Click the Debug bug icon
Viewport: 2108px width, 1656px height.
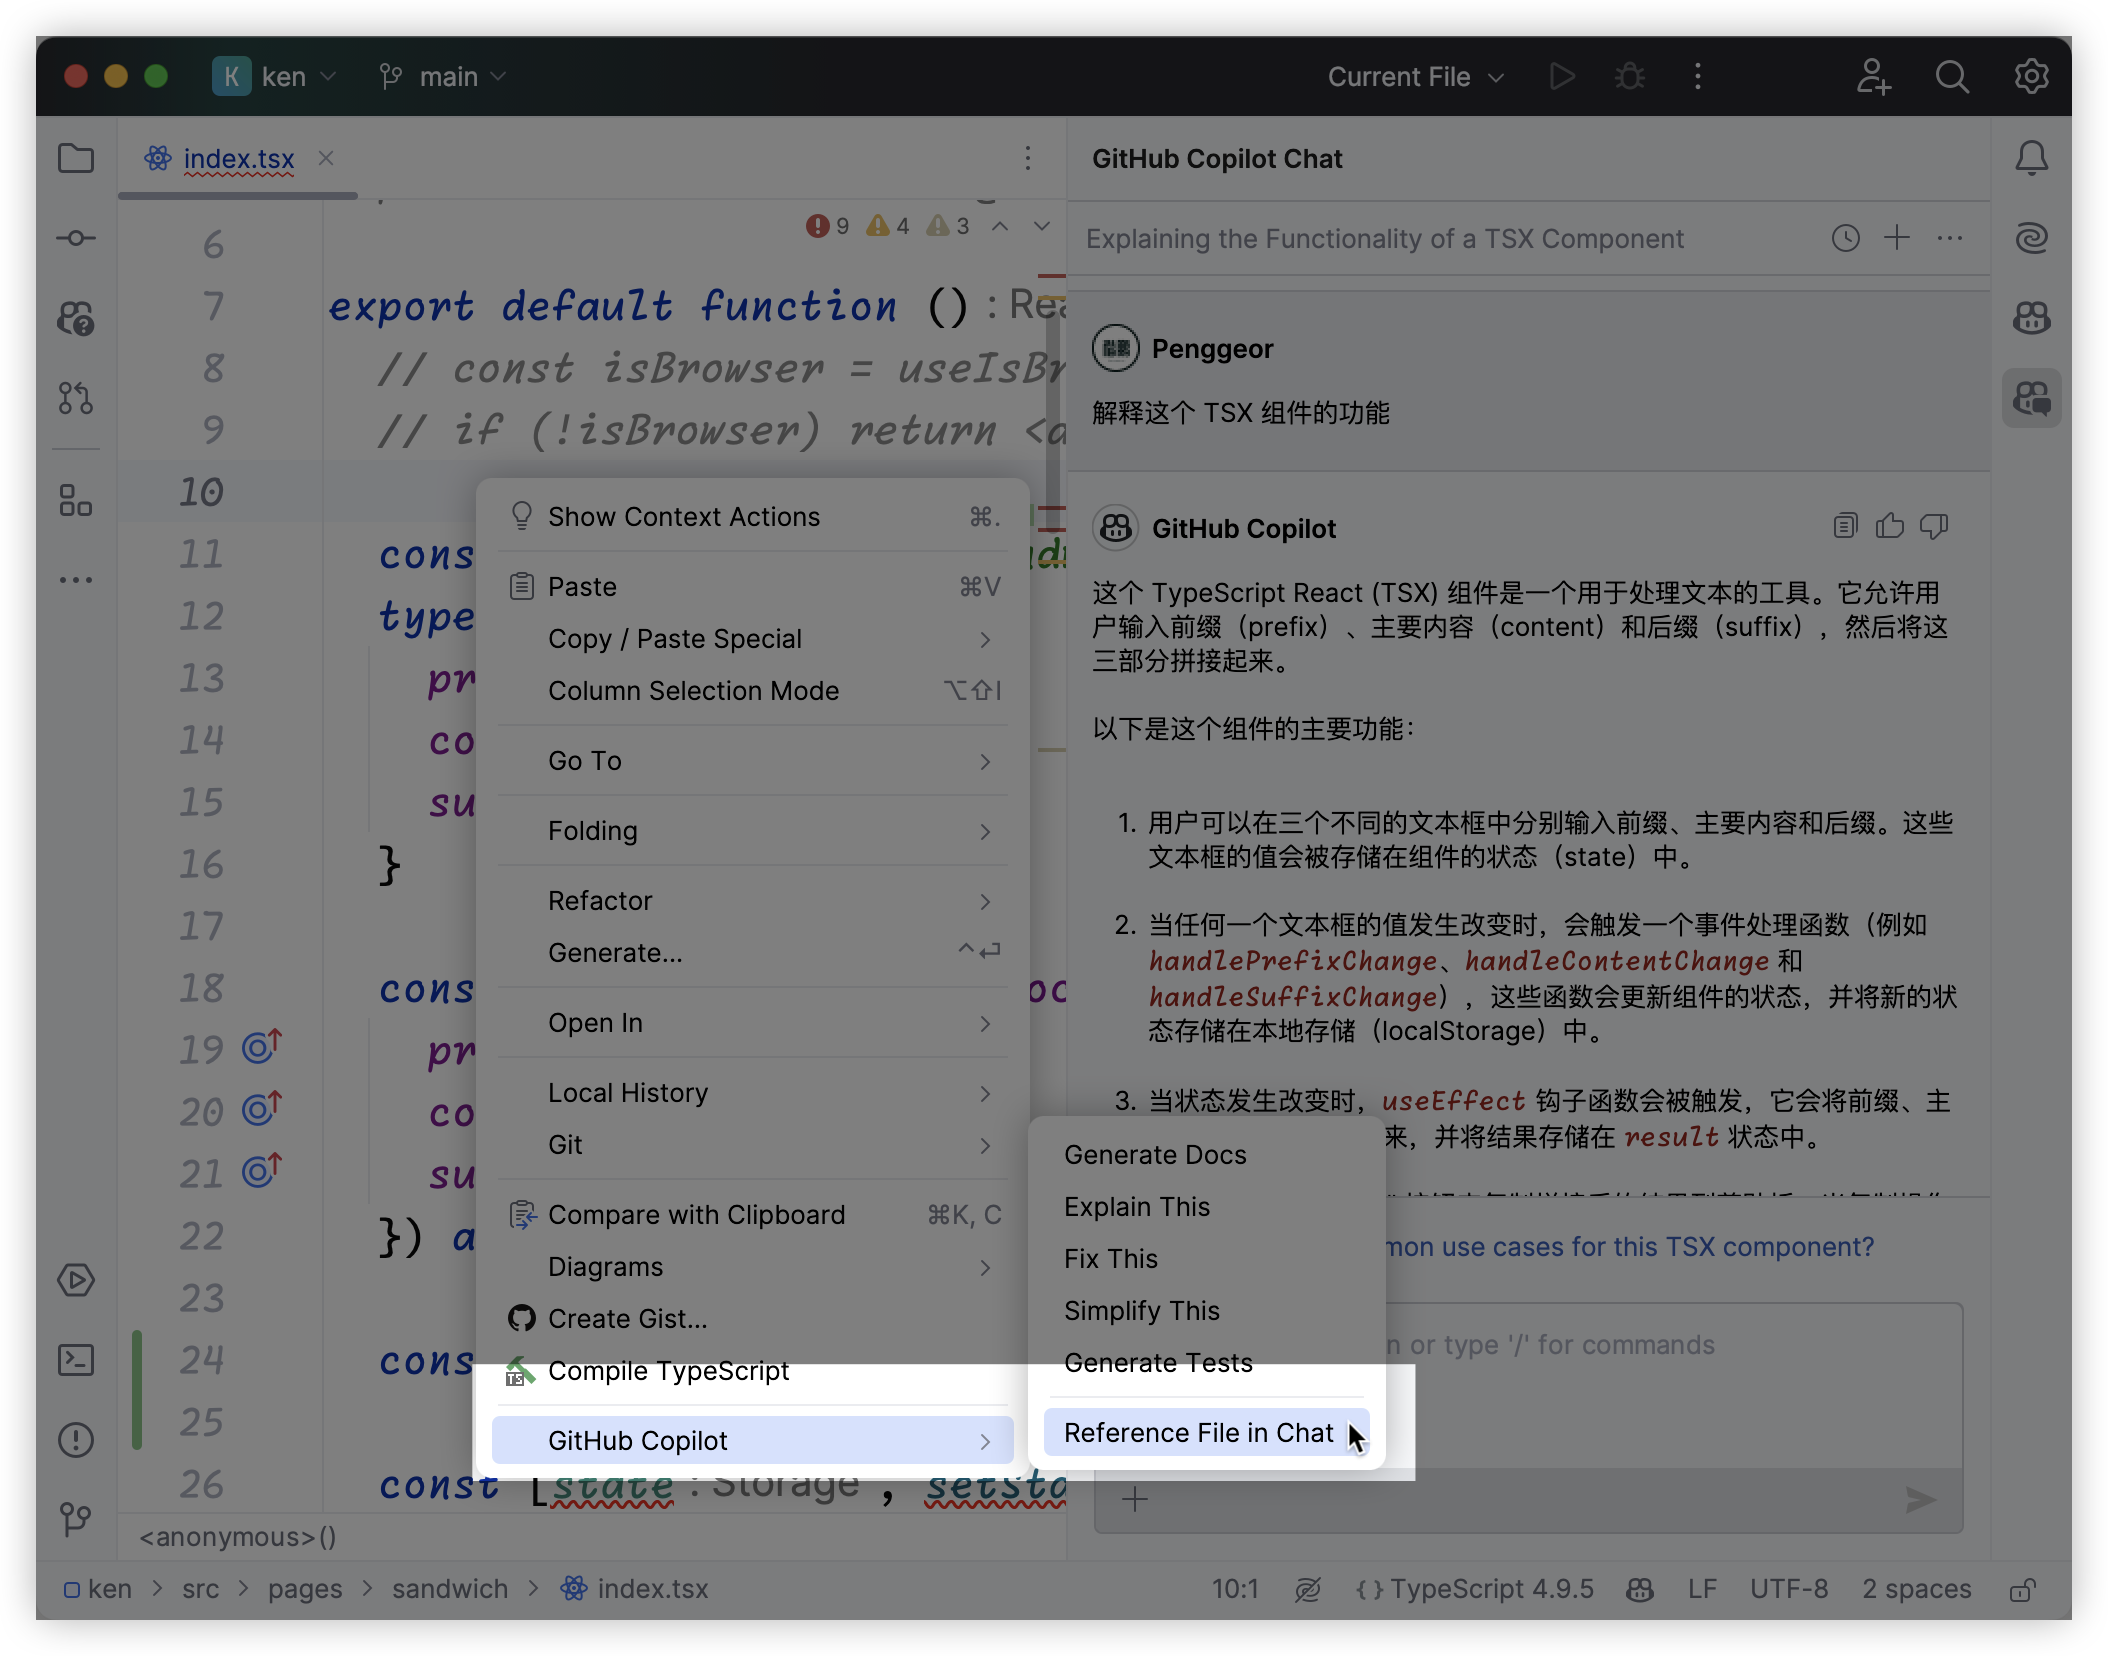coord(1630,77)
